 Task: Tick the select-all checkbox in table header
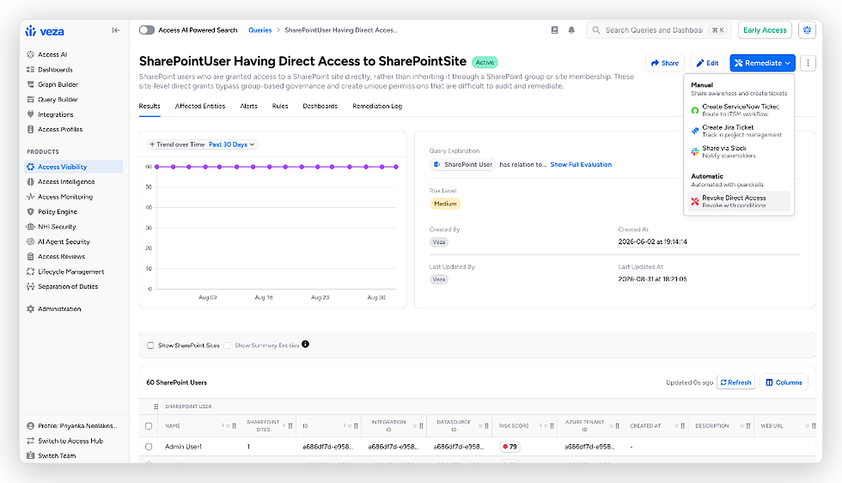pos(149,426)
